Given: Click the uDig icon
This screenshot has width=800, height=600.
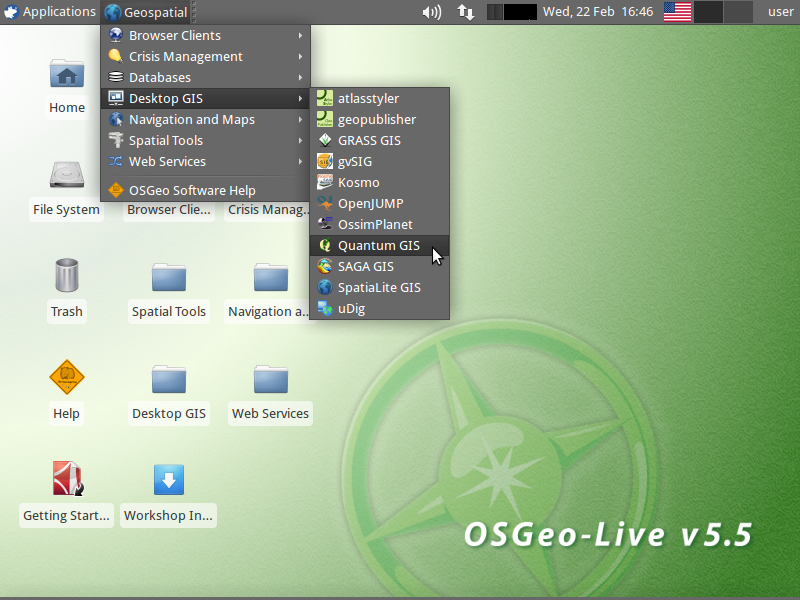Looking at the screenshot, I should [324, 308].
